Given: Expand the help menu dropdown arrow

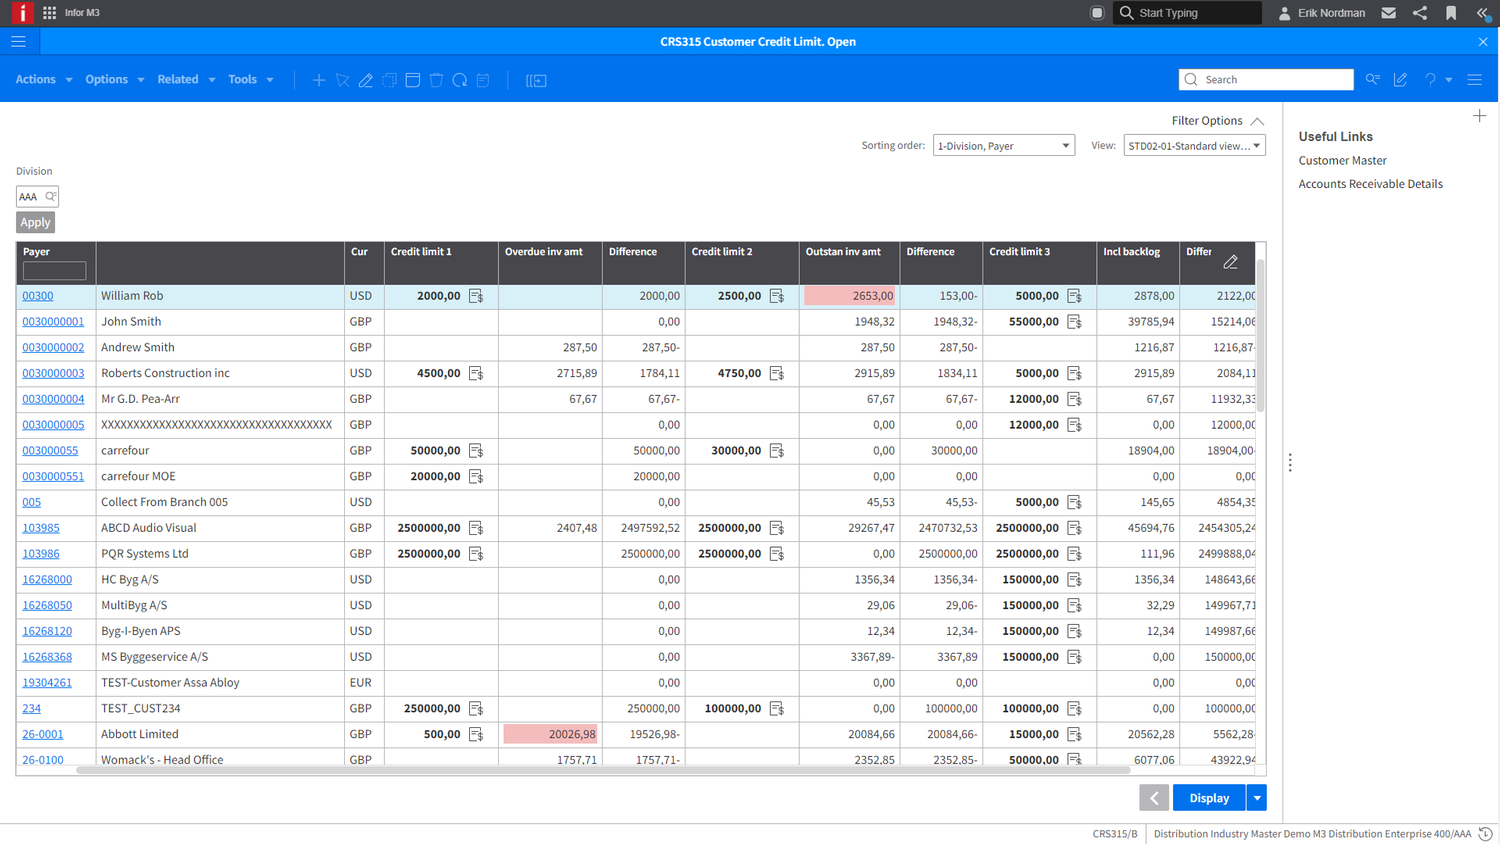Looking at the screenshot, I should pyautogui.click(x=1447, y=79).
